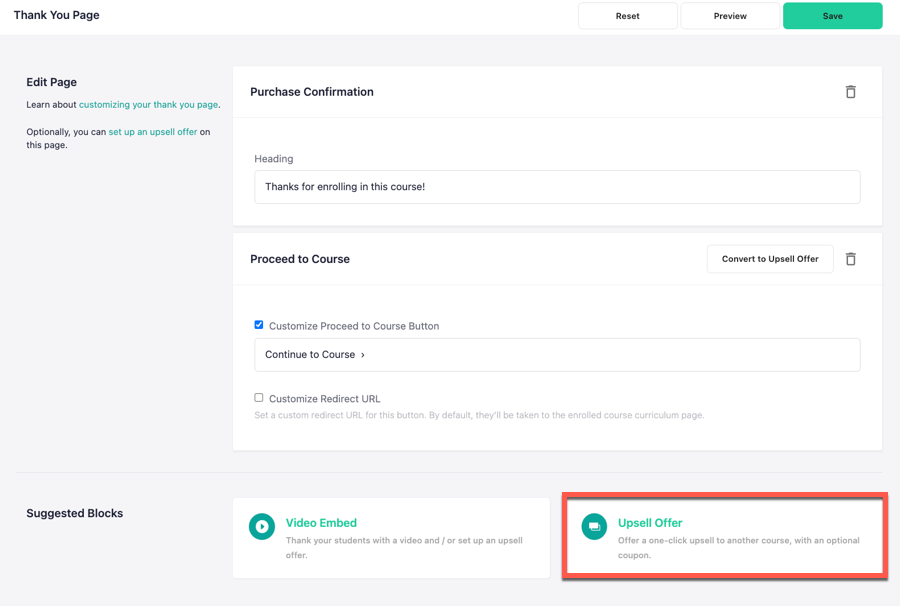Click the Video Embed title text

[x=321, y=523]
